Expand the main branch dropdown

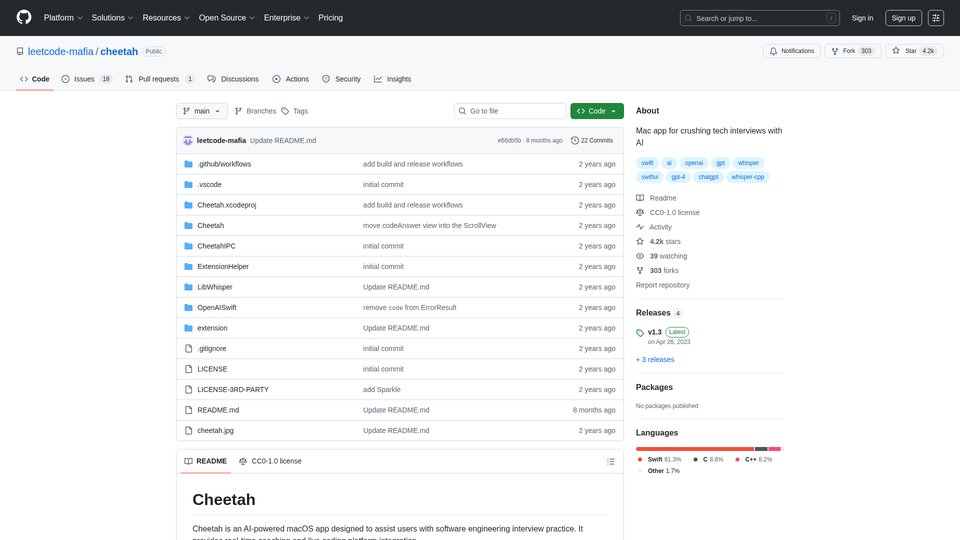(x=203, y=111)
